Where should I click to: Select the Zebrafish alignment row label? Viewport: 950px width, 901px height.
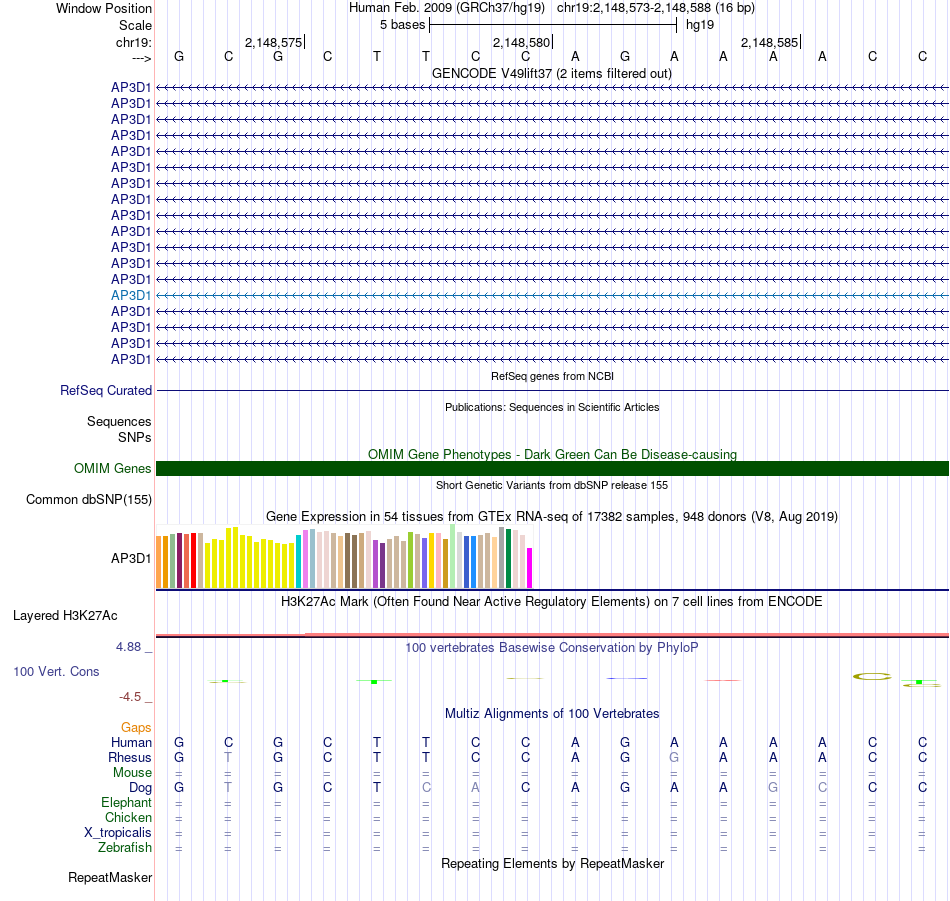[125, 848]
